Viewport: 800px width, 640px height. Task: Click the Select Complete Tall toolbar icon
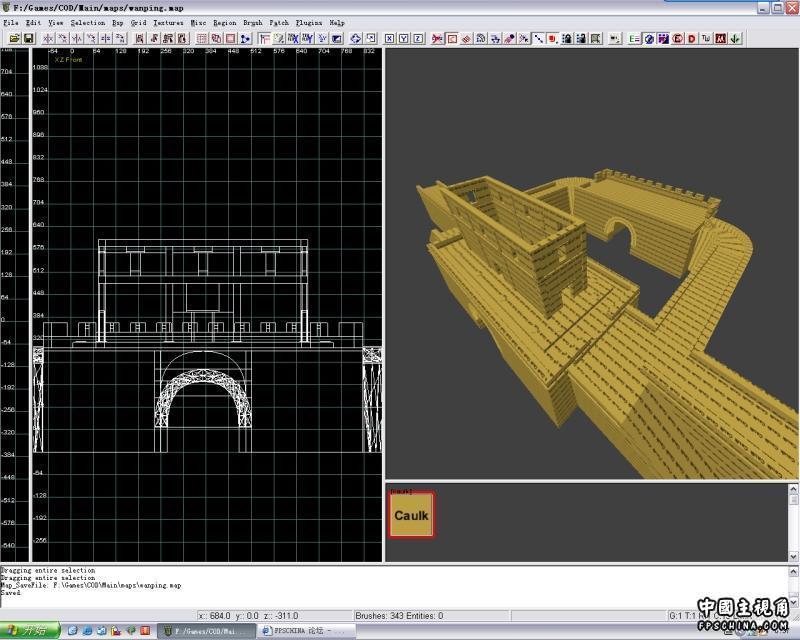point(139,38)
